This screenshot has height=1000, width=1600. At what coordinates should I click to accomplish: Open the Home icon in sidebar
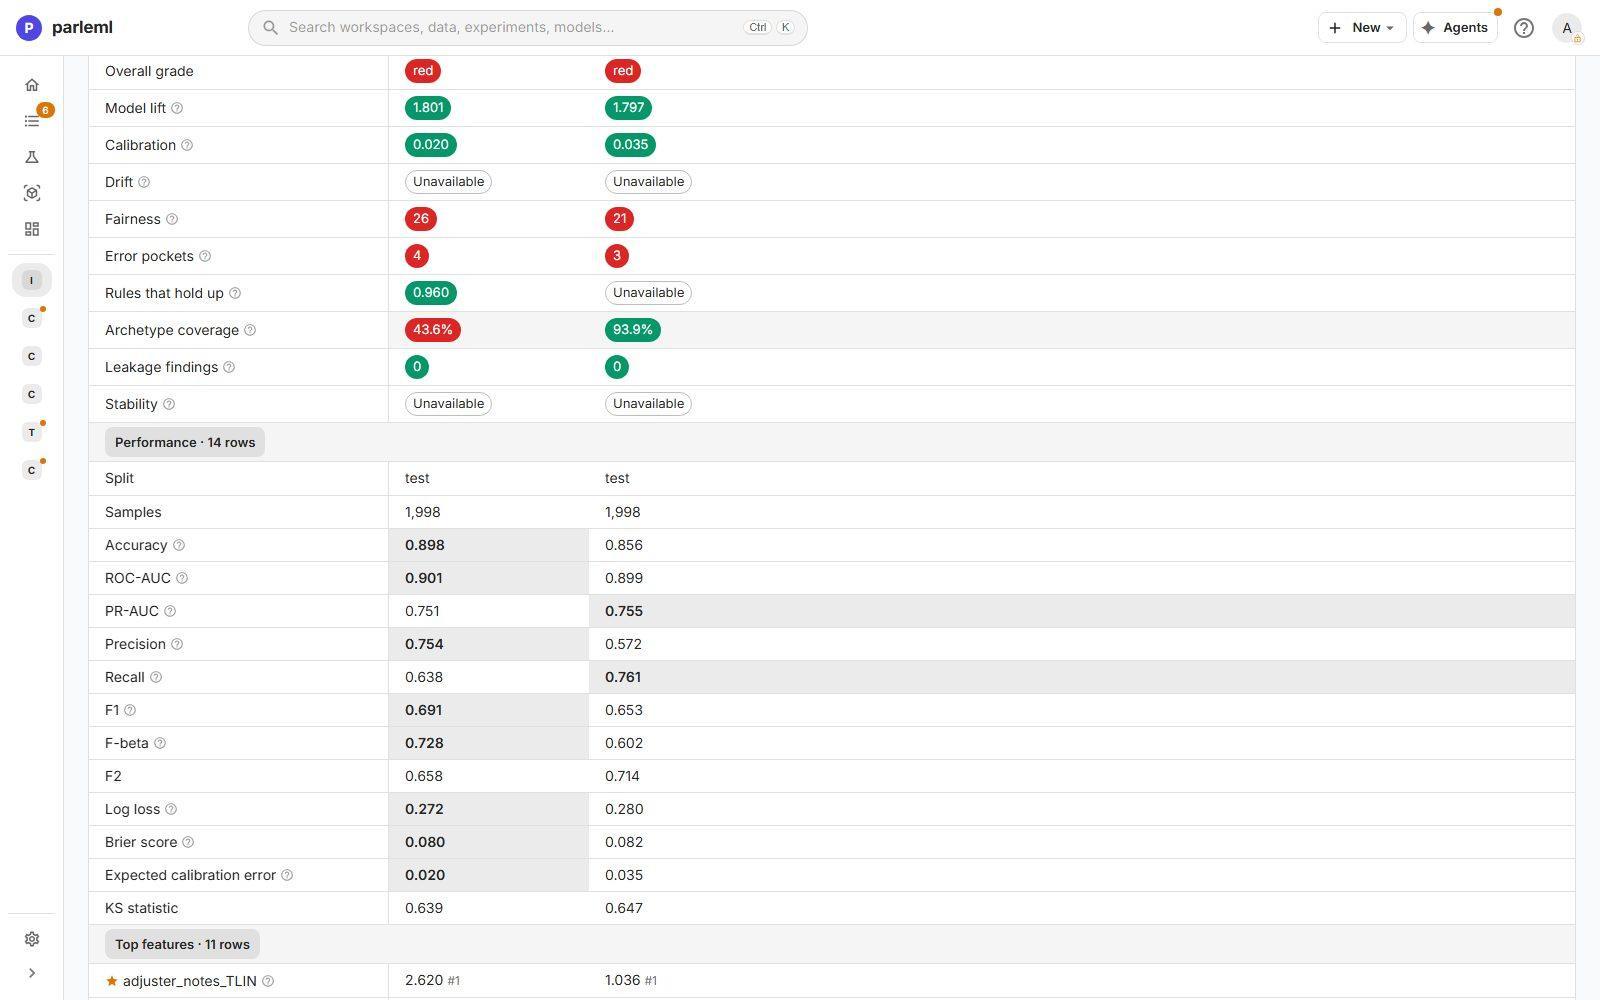point(32,85)
